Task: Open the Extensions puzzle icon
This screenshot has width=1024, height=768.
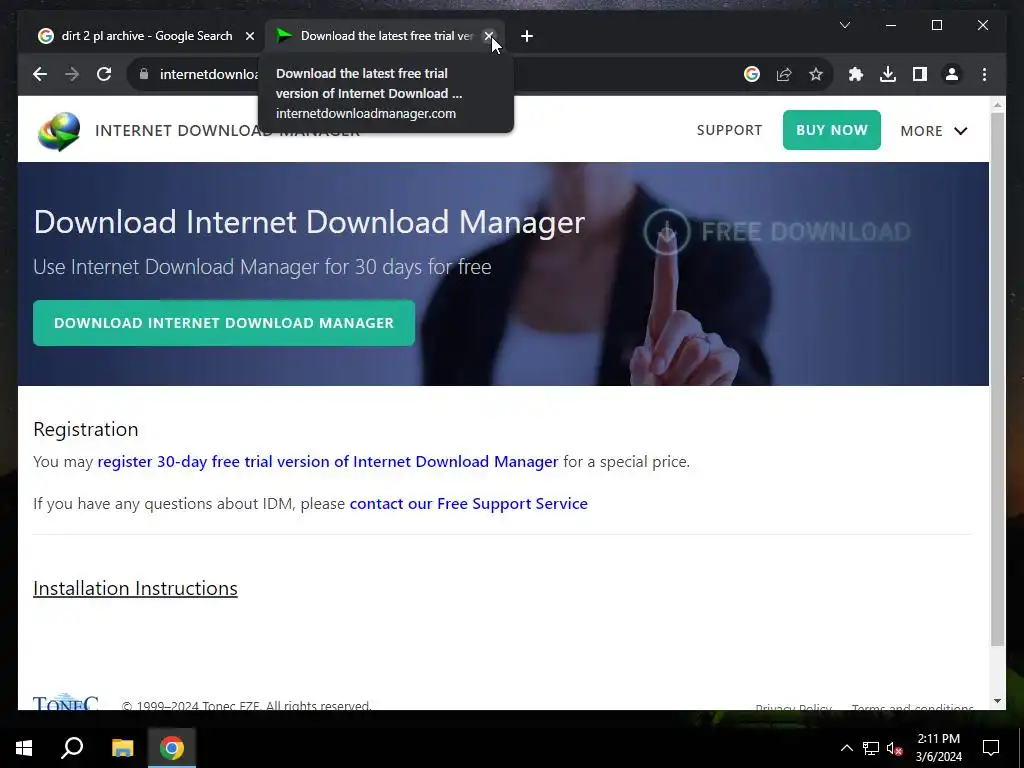Action: pos(856,74)
